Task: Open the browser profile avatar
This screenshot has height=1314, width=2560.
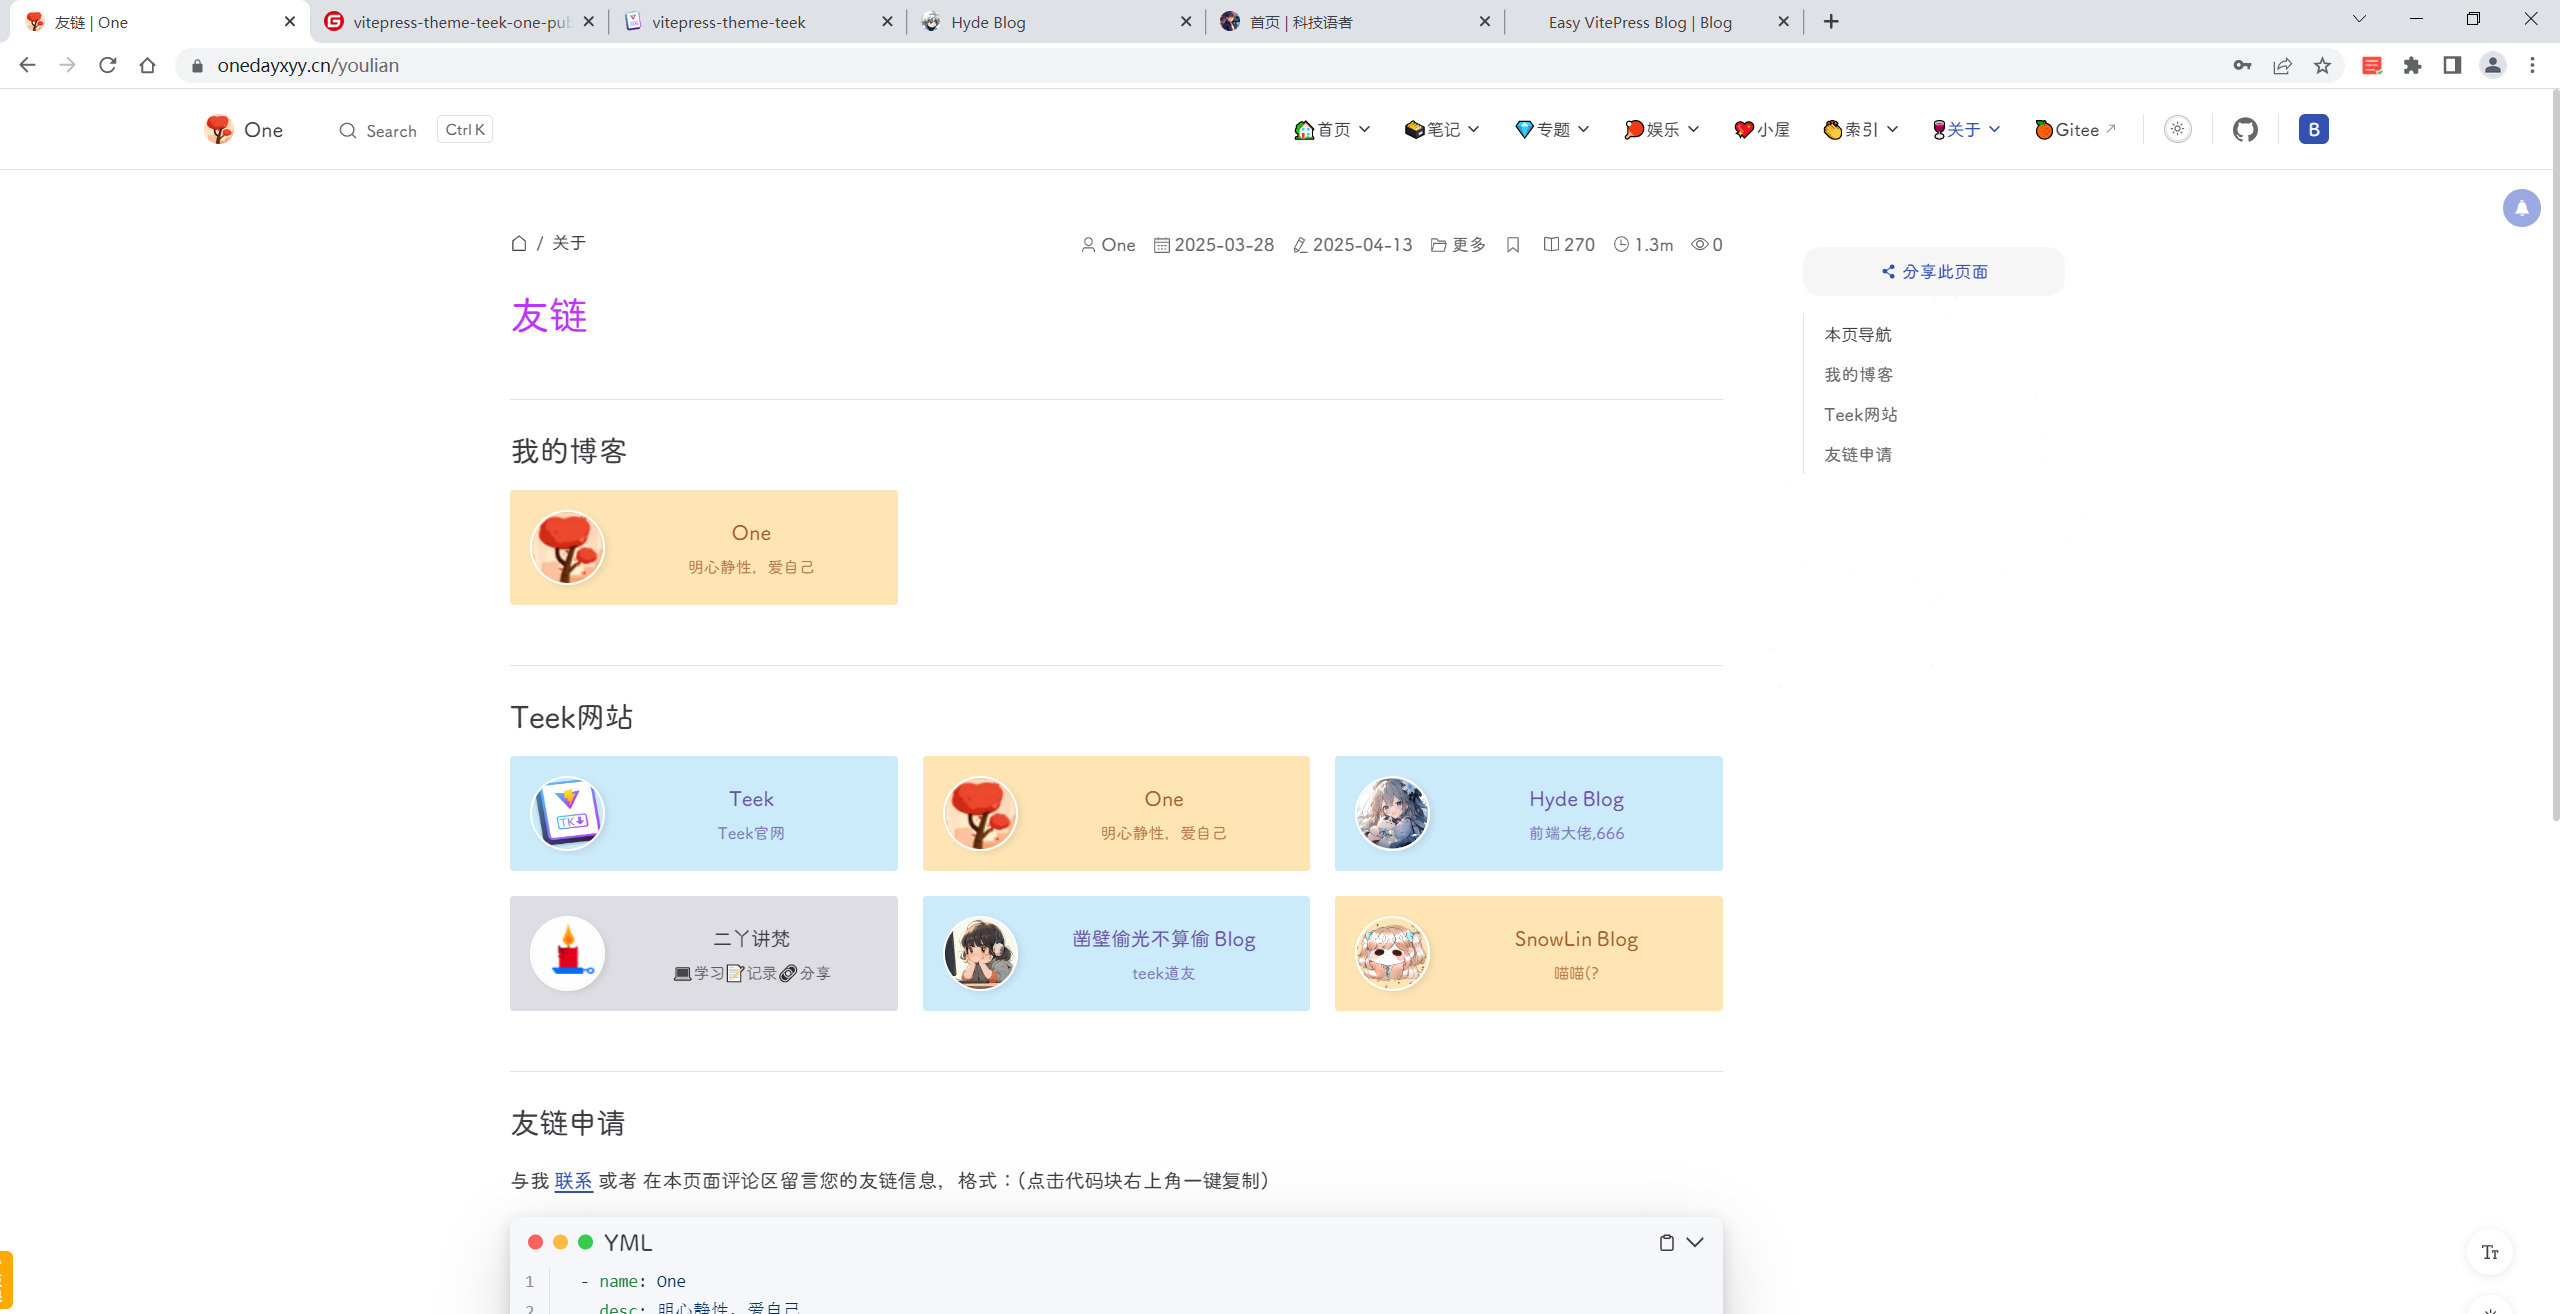Action: point(2492,65)
